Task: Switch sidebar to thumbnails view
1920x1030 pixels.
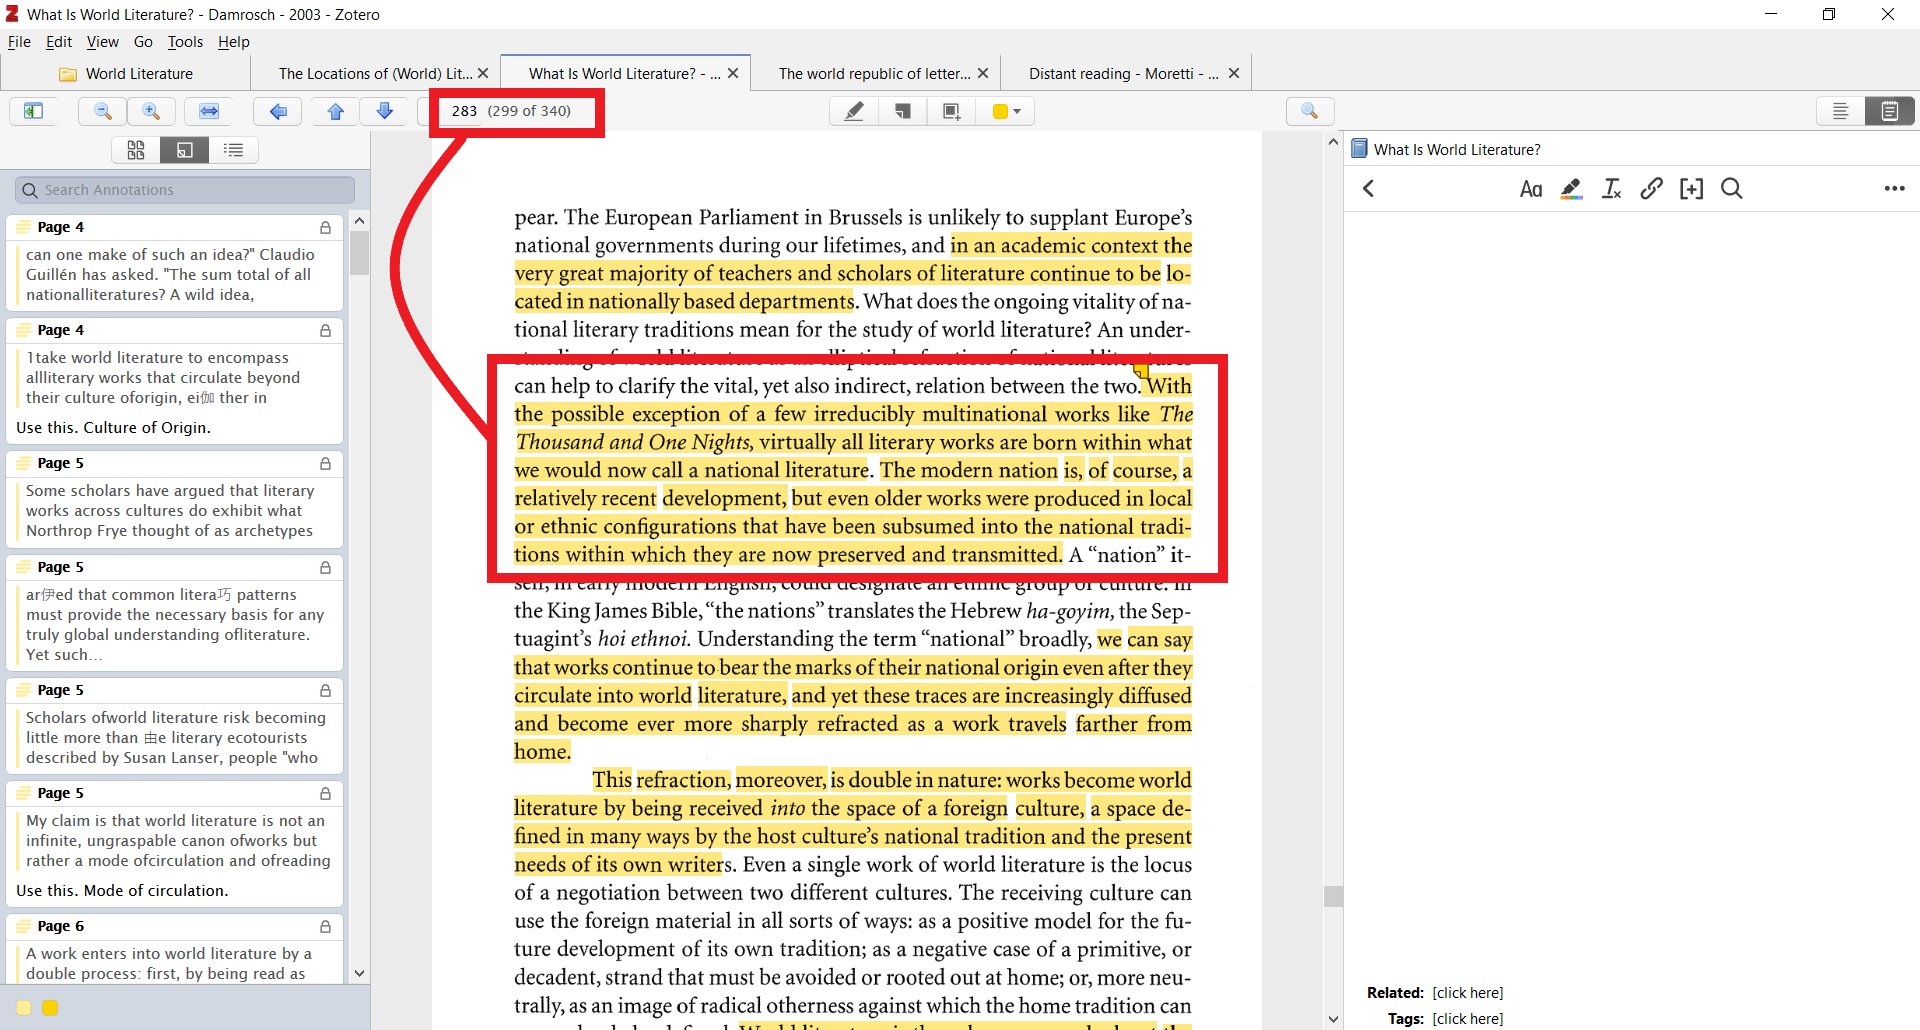Action: pos(135,150)
